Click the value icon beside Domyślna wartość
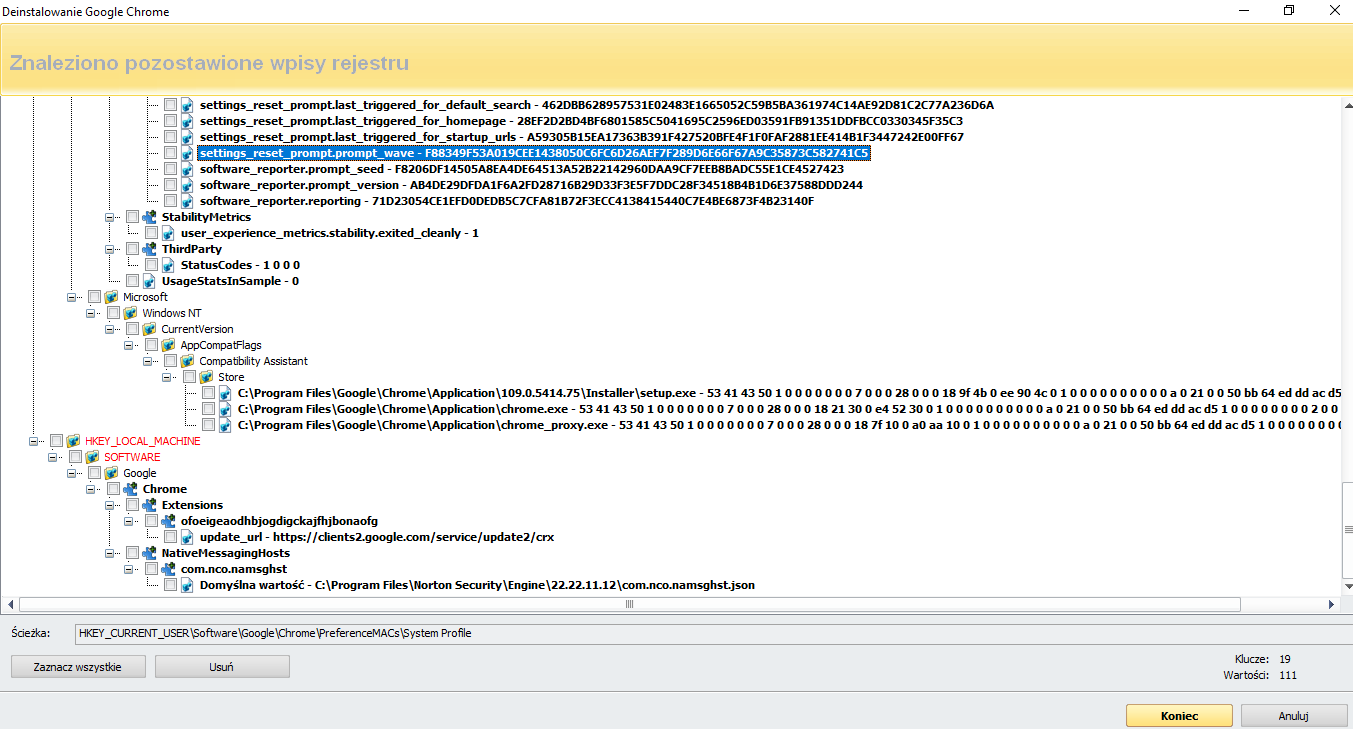Image resolution: width=1353 pixels, height=729 pixels. point(188,585)
